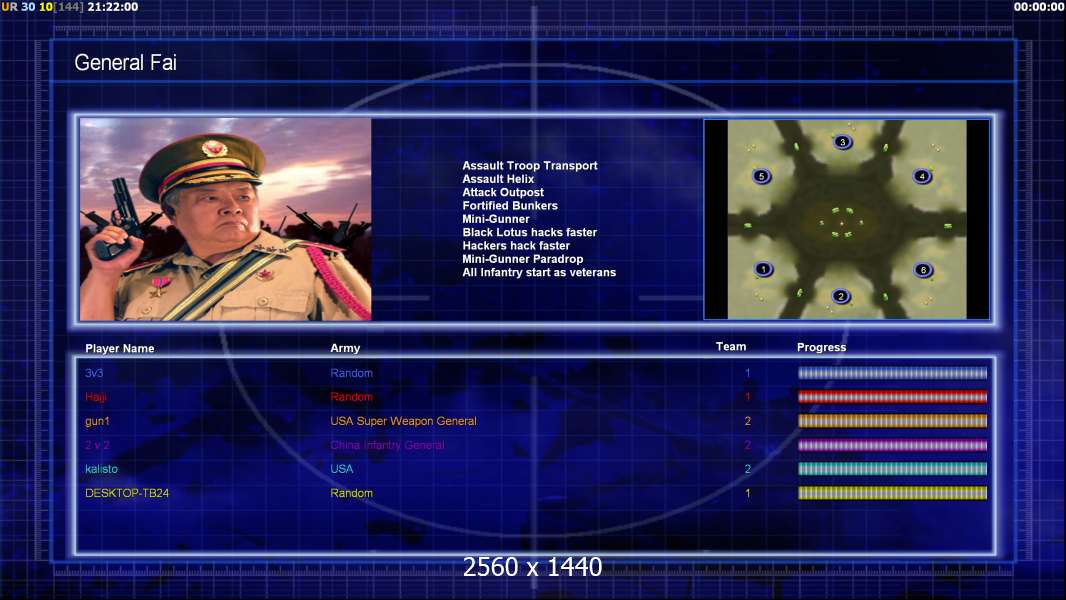1066x600 pixels.
Task: Click the Team column header
Action: click(x=731, y=347)
